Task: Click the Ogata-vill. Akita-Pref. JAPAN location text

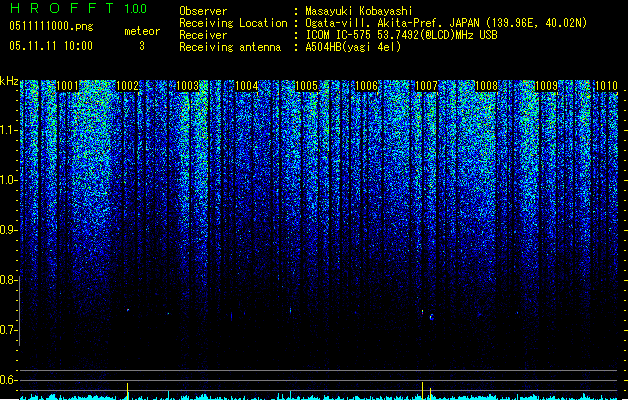Action: (446, 23)
